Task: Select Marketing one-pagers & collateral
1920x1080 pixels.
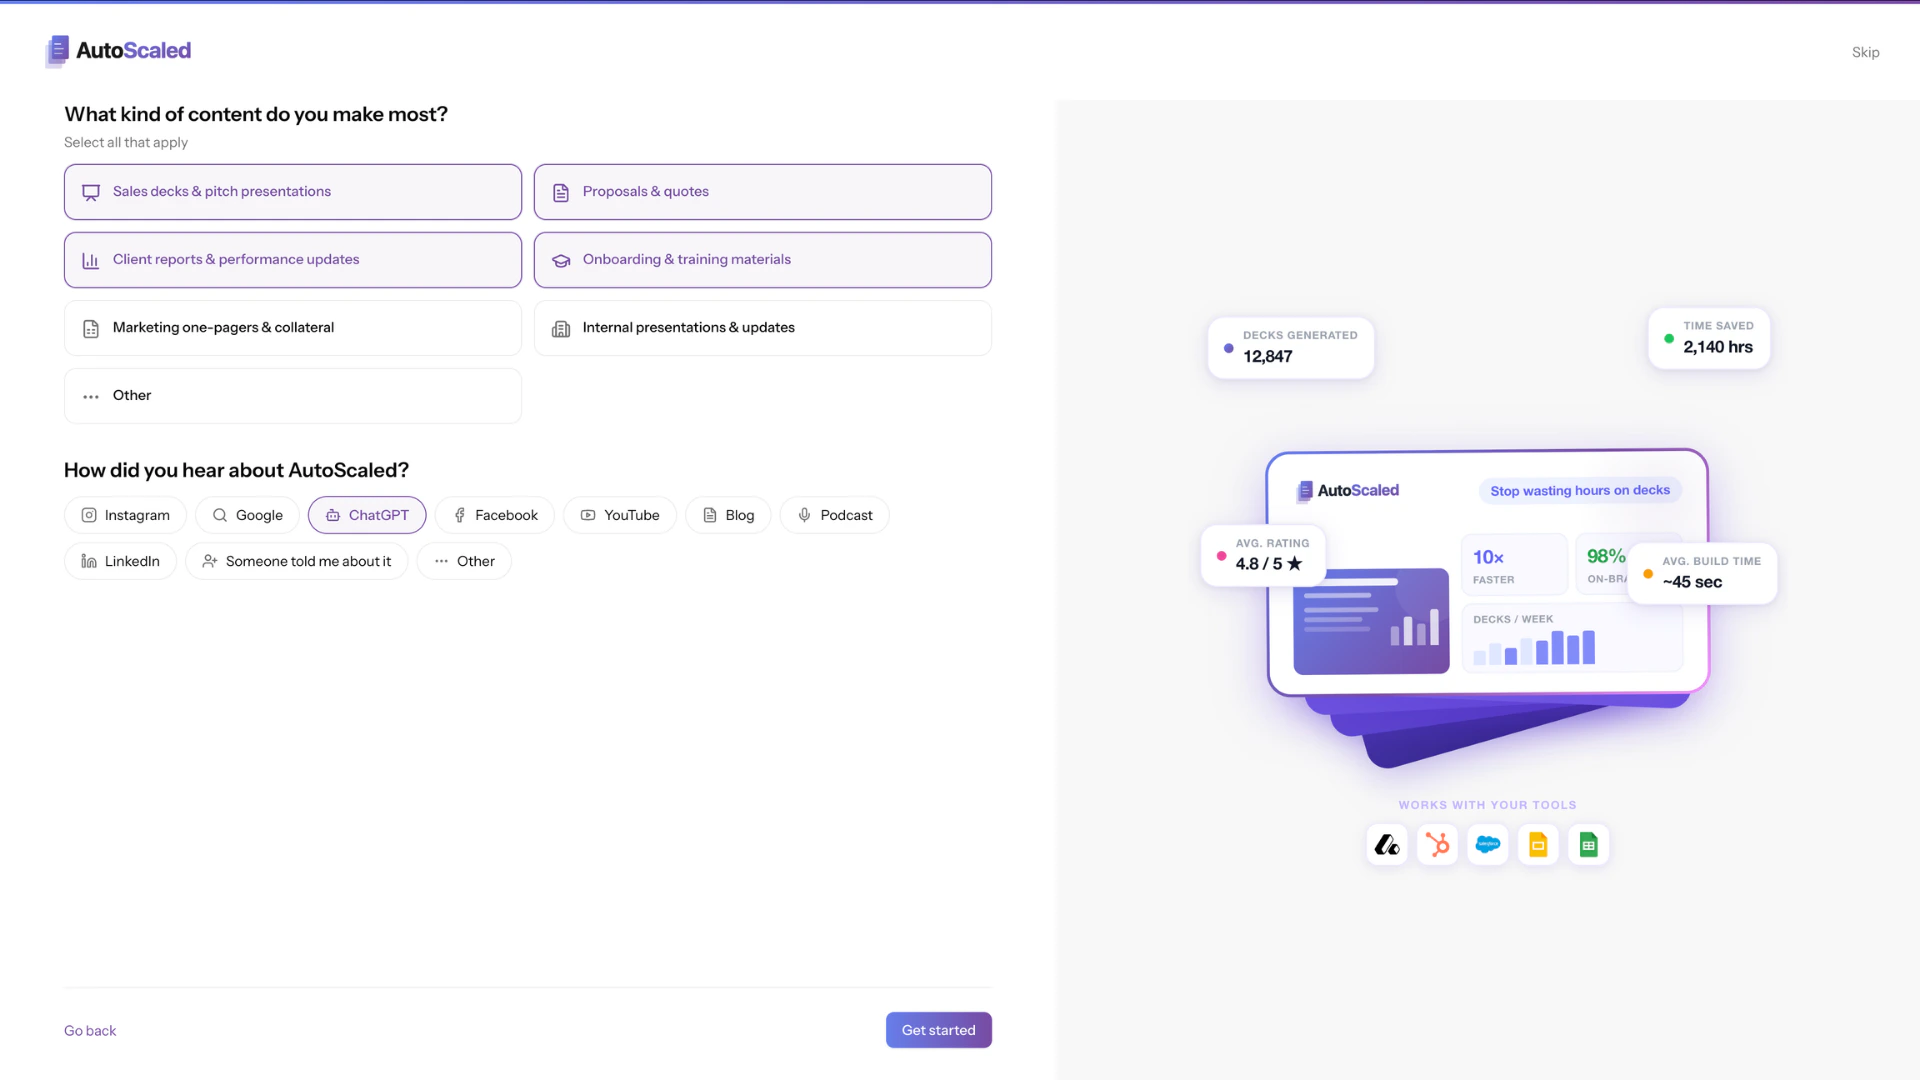Action: pyautogui.click(x=292, y=328)
